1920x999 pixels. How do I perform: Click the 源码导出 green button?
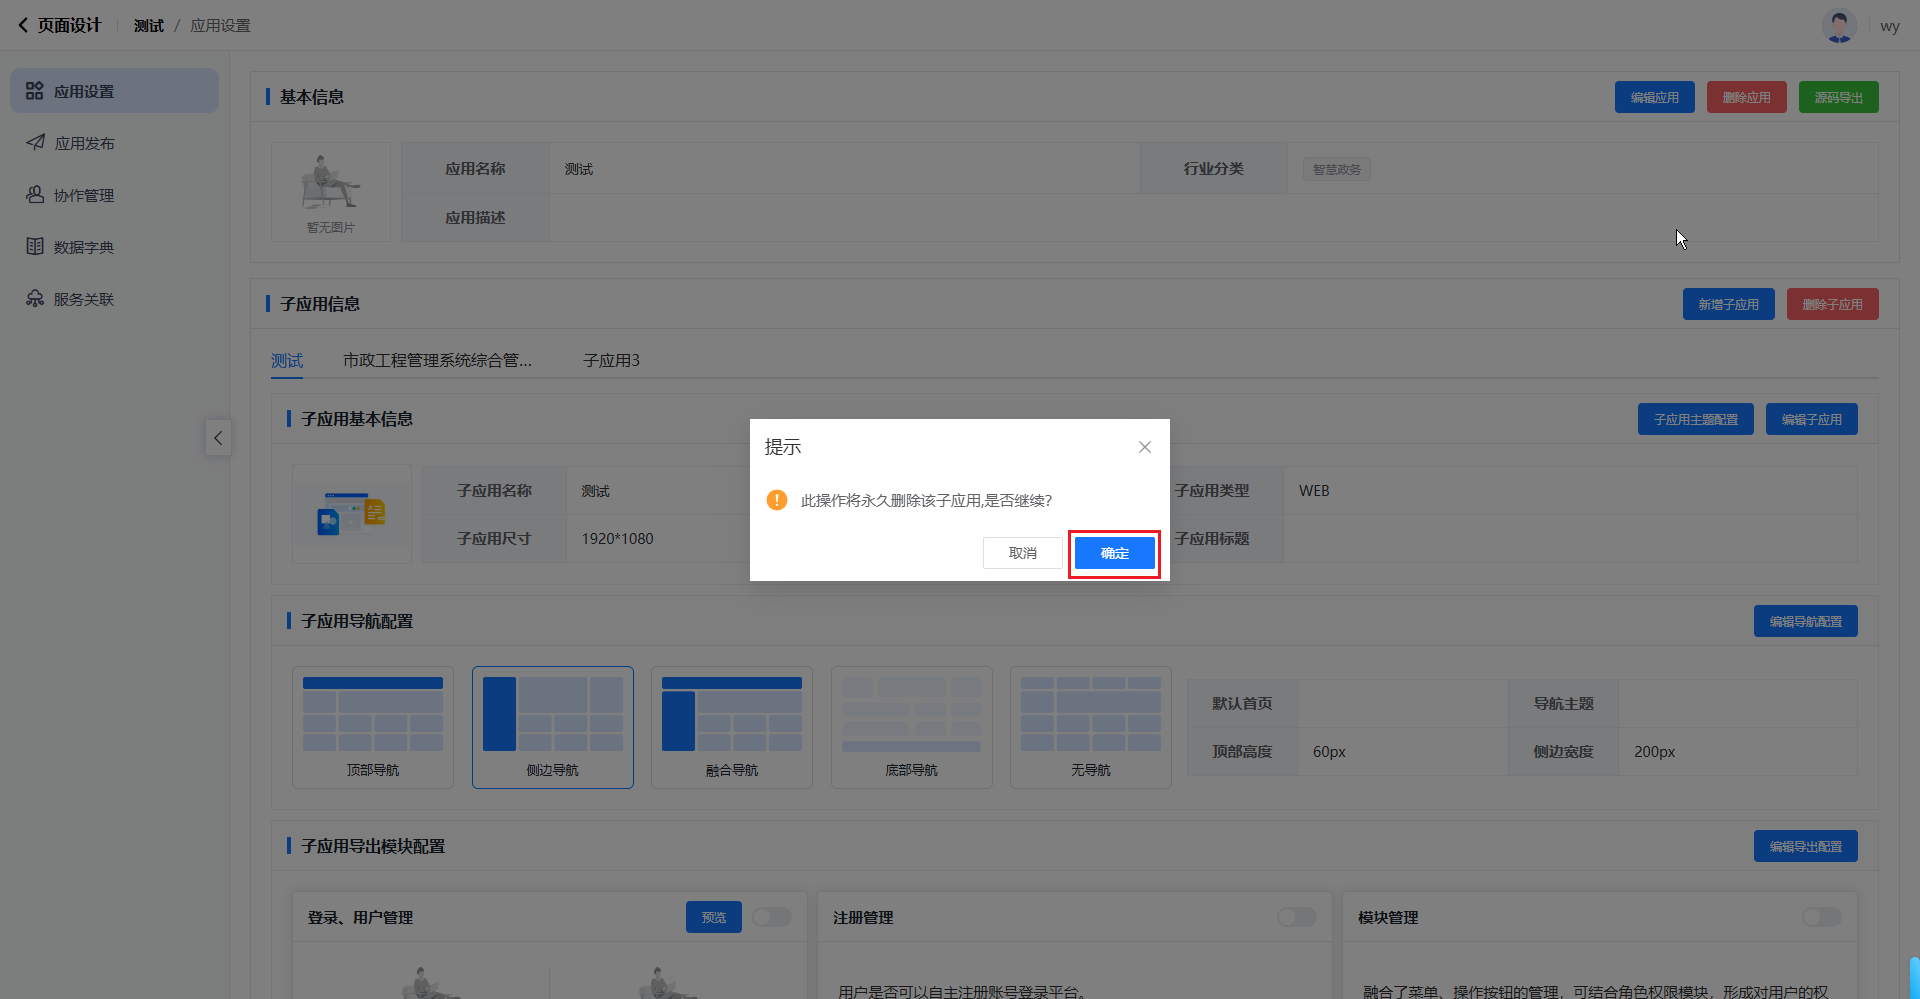tap(1838, 97)
